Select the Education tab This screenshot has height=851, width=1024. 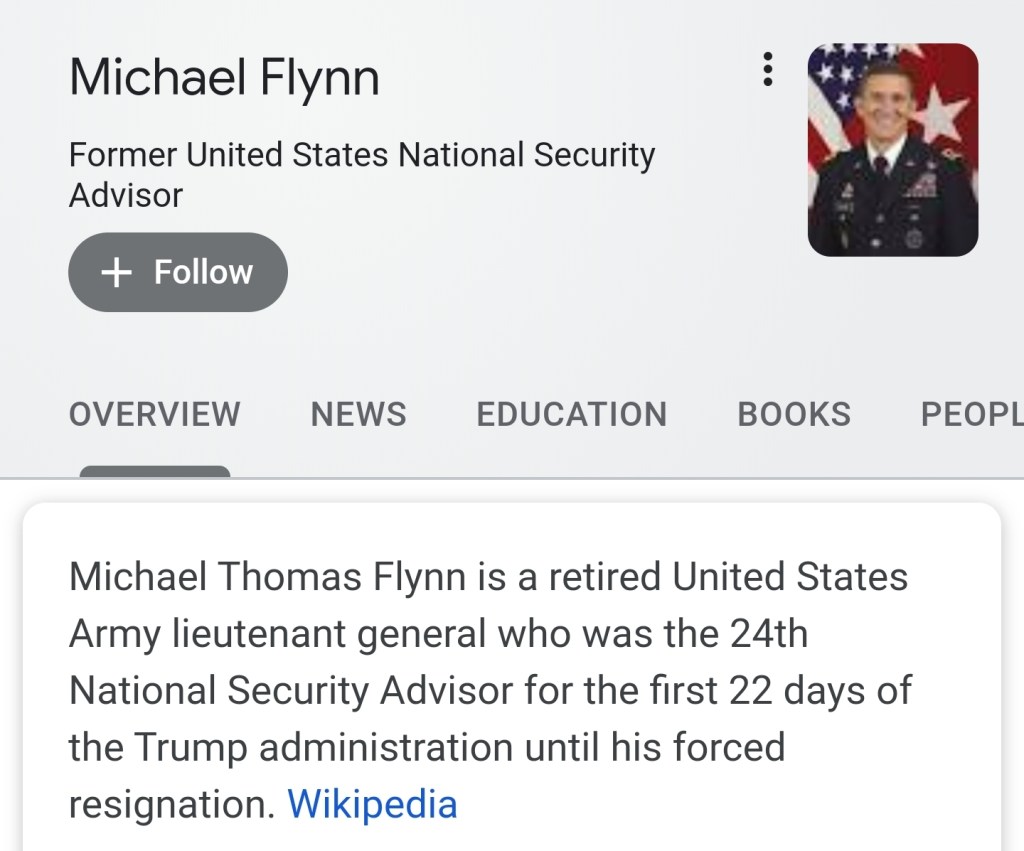pyautogui.click(x=571, y=414)
